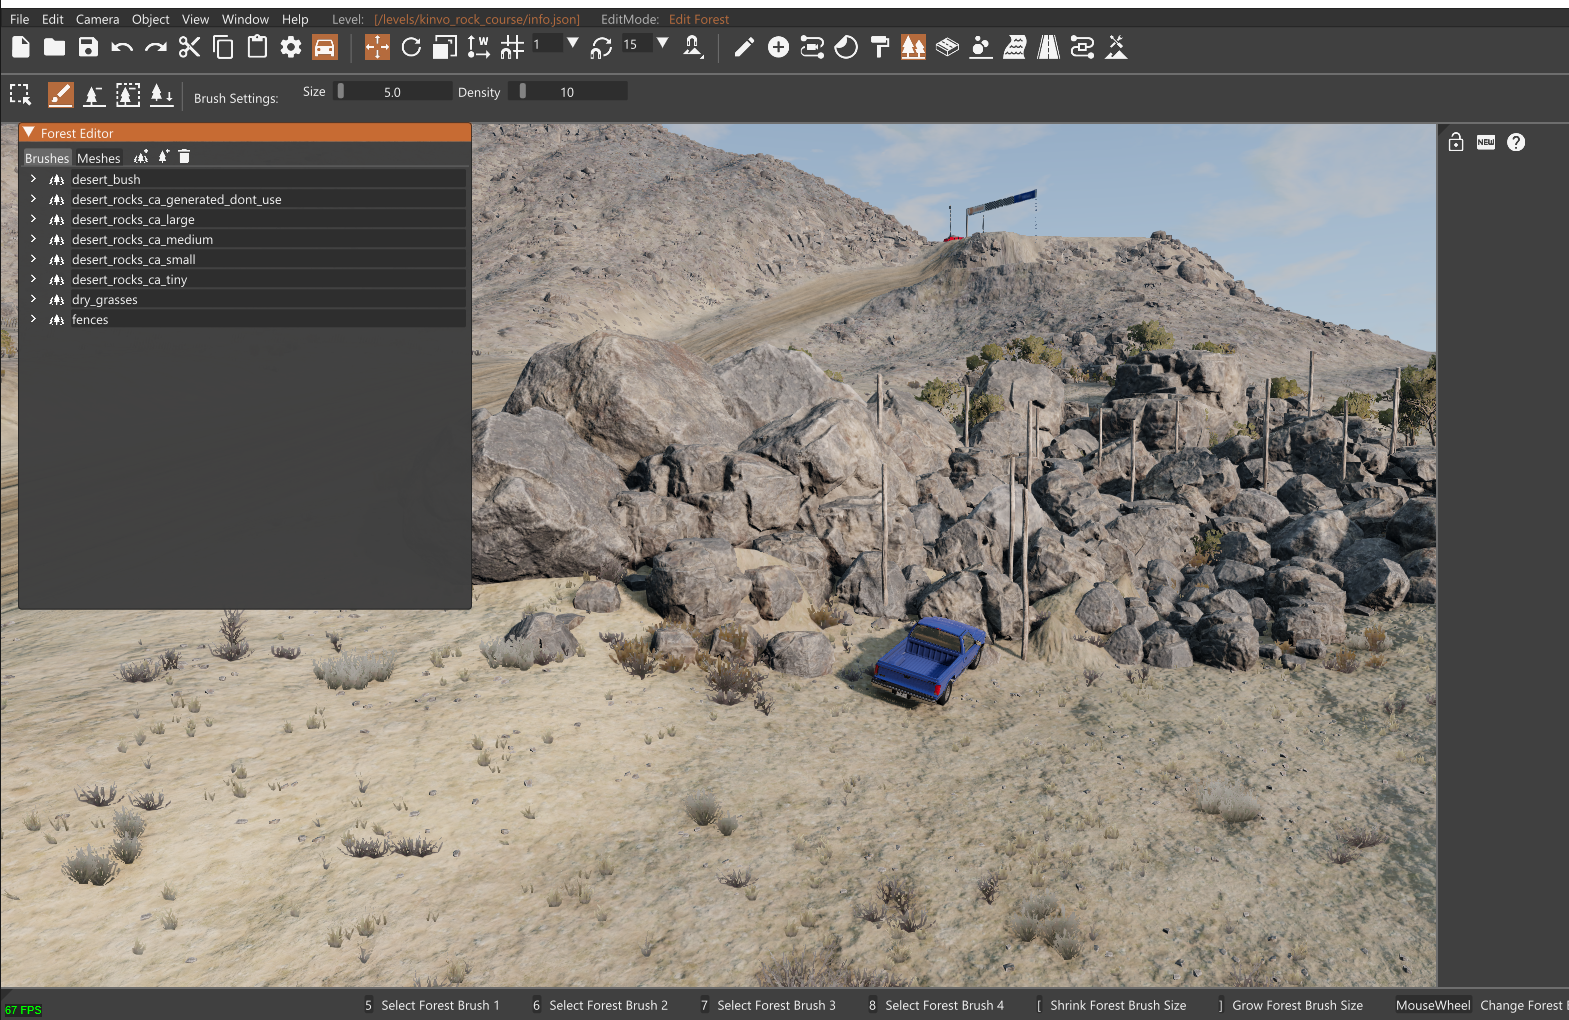Activate the forest paint brush tool
The height and width of the screenshot is (1020, 1569).
(60, 95)
